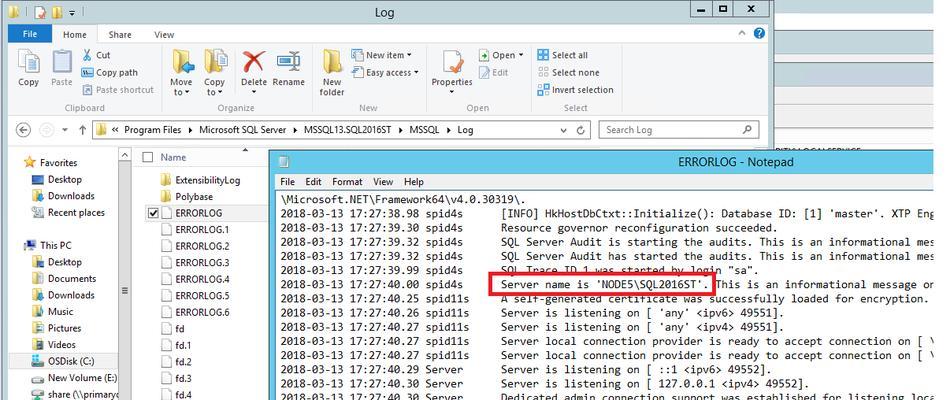Open the Delete dropdown arrow
950x400 pixels.
[x=254, y=93]
